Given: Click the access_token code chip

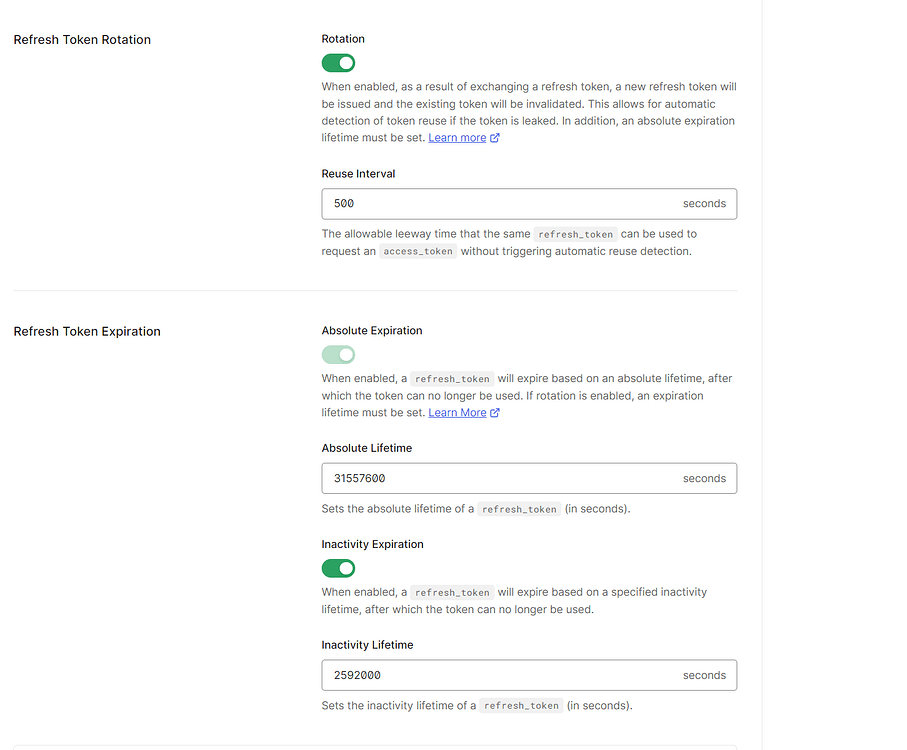Looking at the screenshot, I should click(418, 252).
